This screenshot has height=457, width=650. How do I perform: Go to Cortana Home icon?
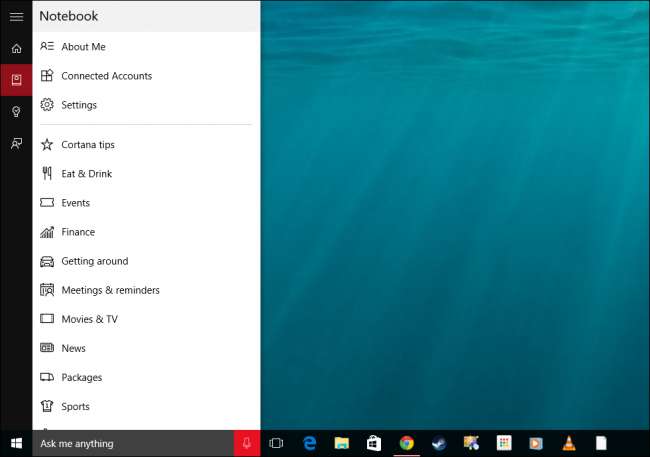pos(16,48)
